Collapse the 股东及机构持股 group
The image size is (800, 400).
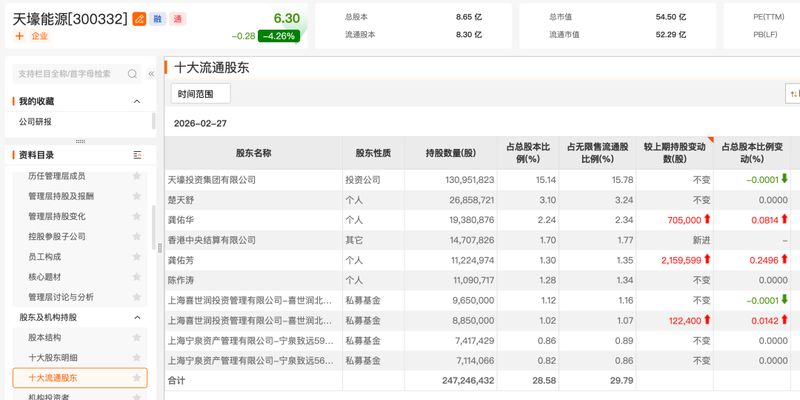[x=137, y=317]
